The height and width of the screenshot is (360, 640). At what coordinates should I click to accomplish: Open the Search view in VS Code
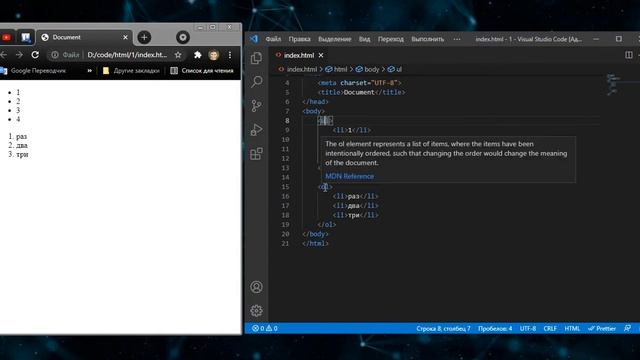point(256,82)
